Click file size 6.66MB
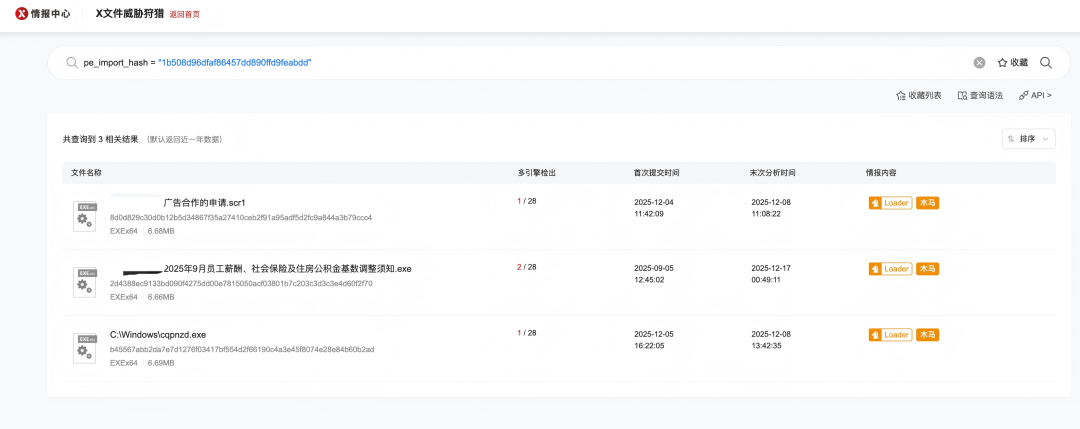This screenshot has width=1080, height=429. 160,297
